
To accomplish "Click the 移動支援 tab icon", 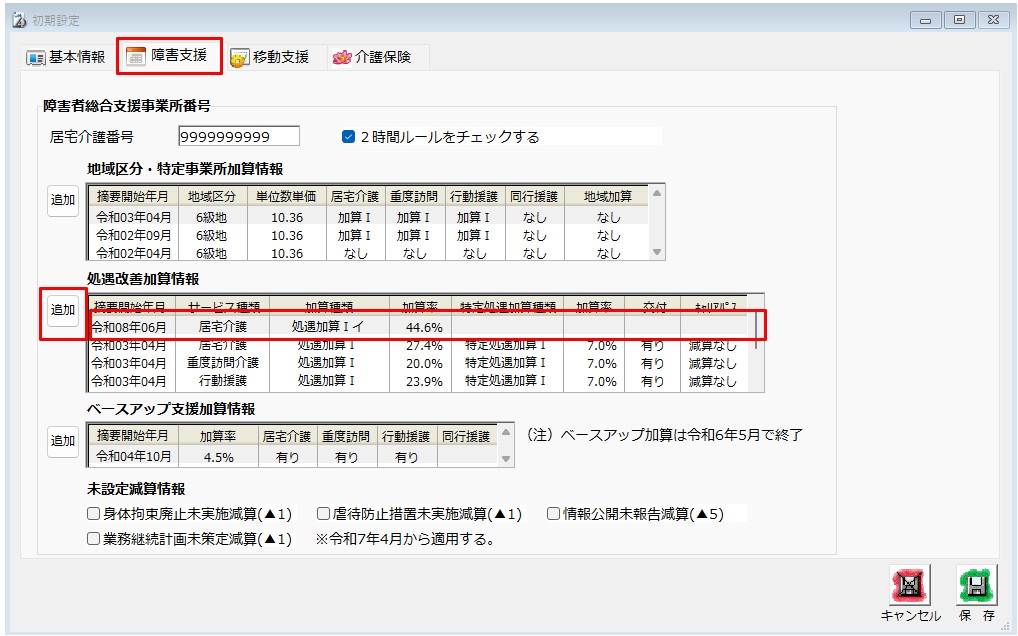I will click(240, 58).
